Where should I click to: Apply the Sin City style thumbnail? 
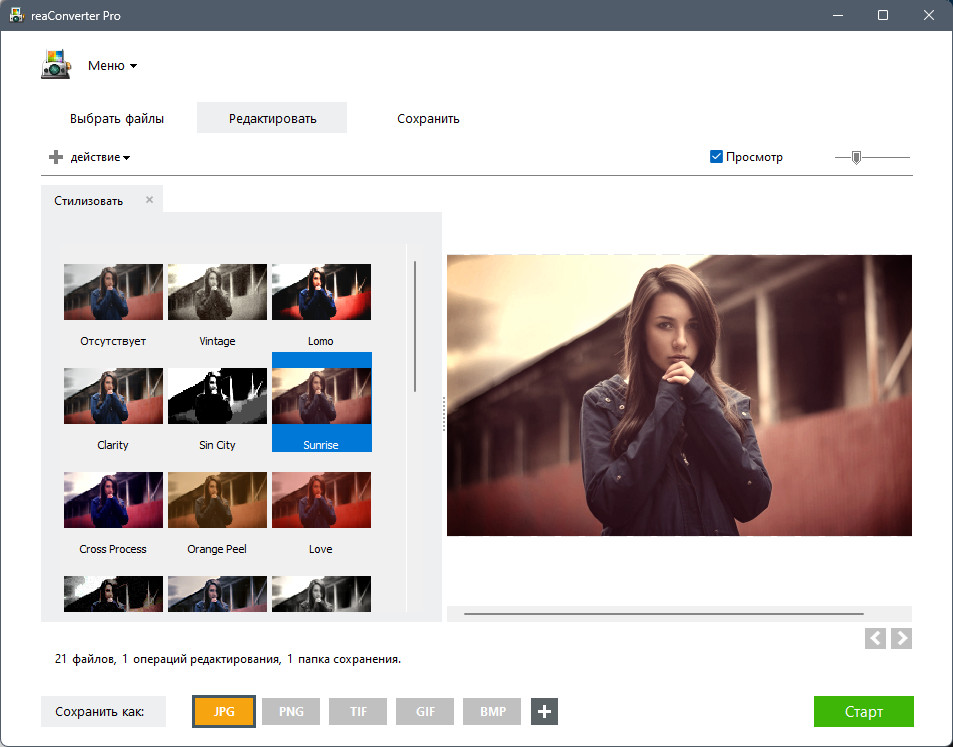point(217,396)
